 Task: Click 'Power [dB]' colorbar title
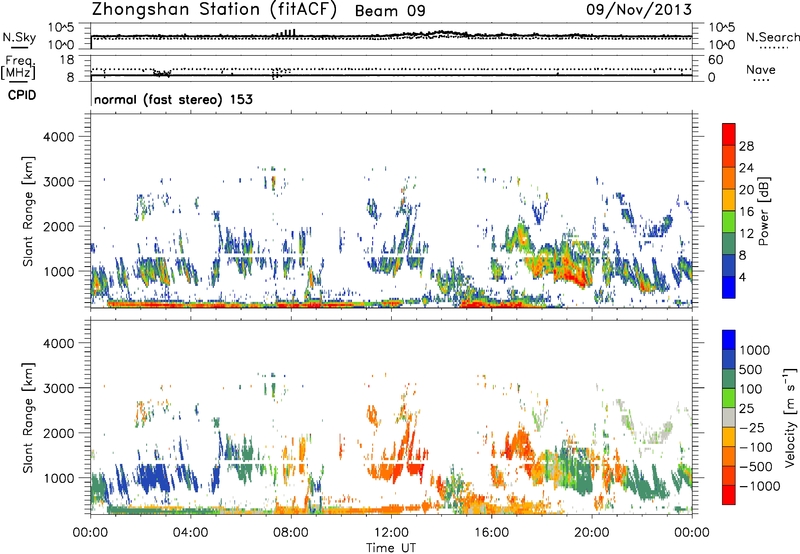[x=763, y=211]
